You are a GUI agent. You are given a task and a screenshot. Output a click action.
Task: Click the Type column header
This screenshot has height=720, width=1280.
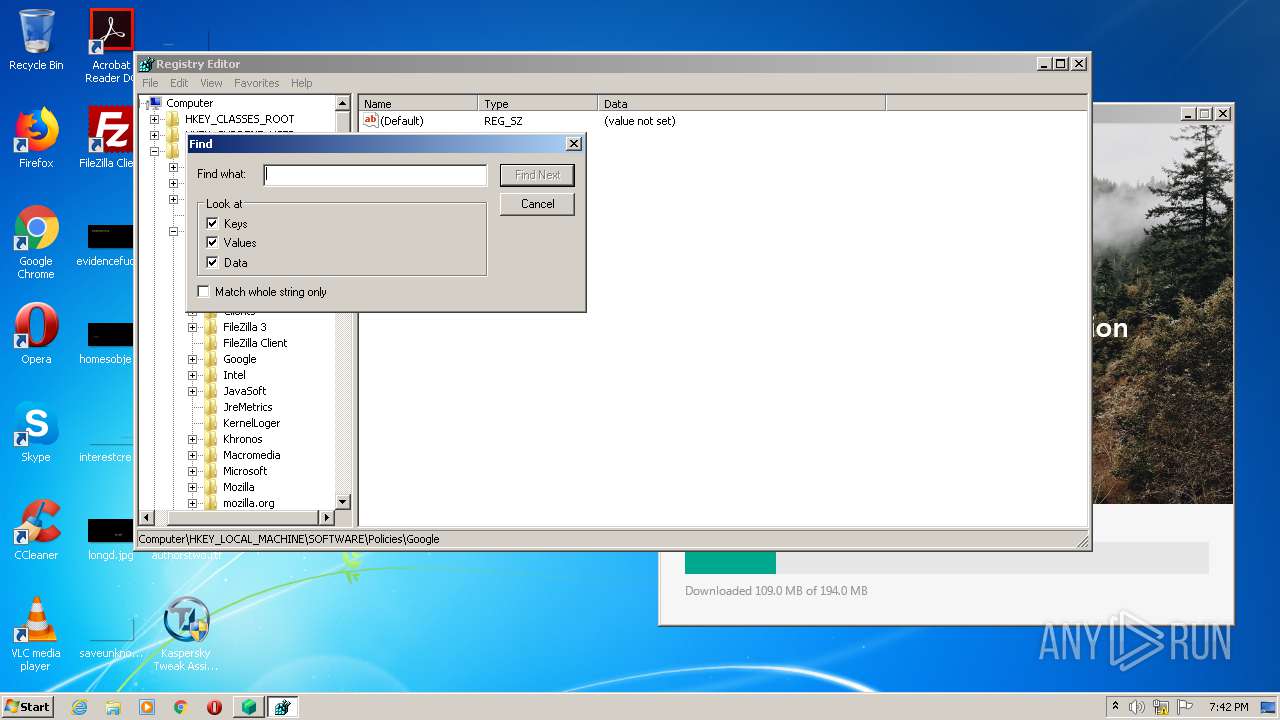click(538, 103)
